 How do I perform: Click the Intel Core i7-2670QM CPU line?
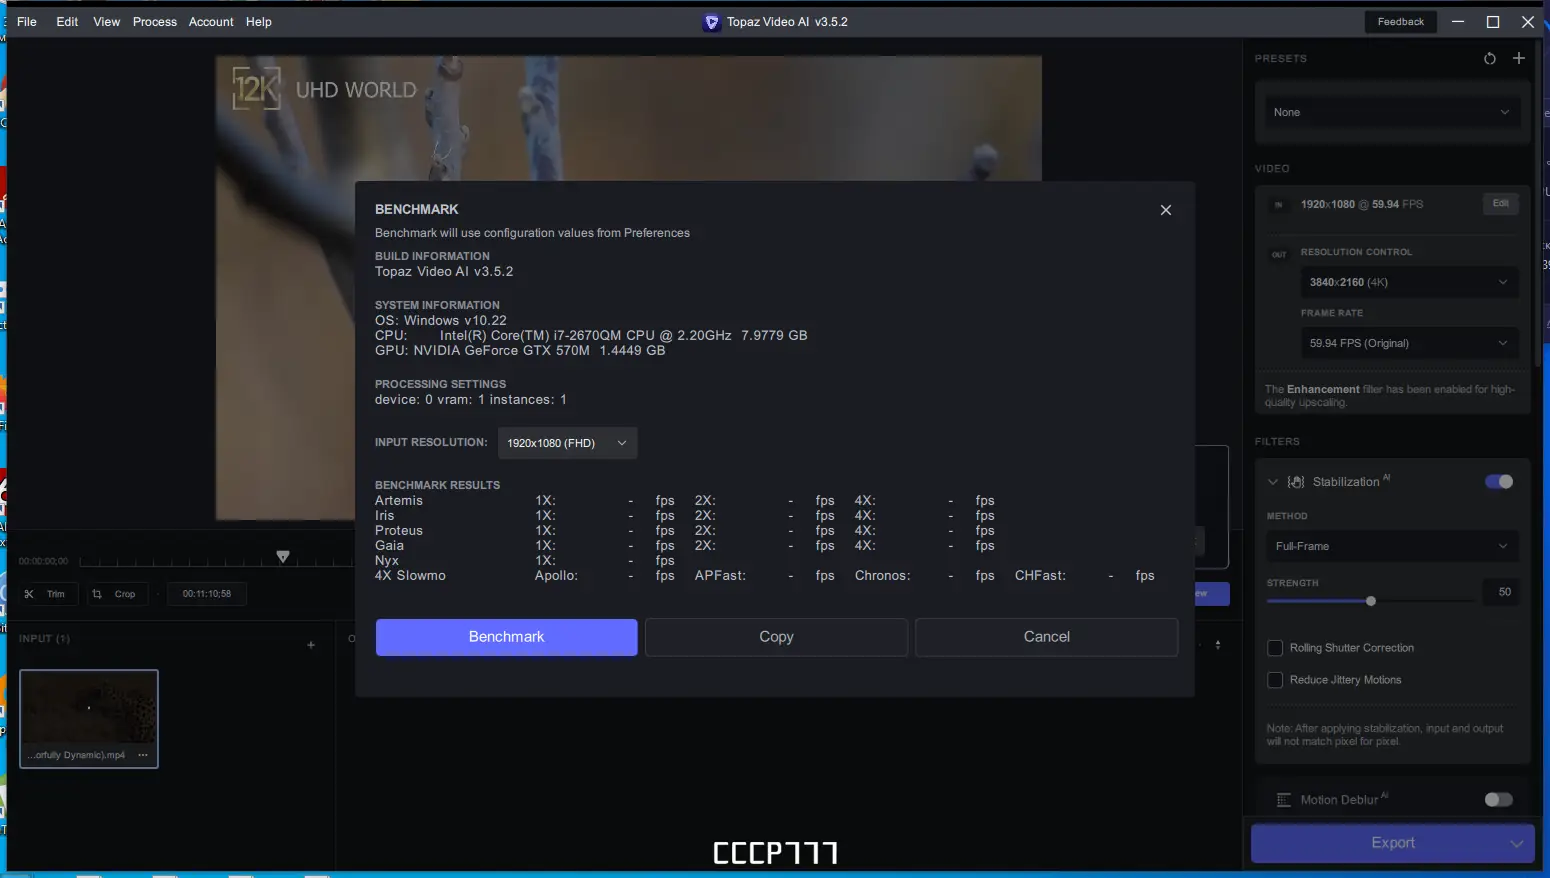[591, 336]
